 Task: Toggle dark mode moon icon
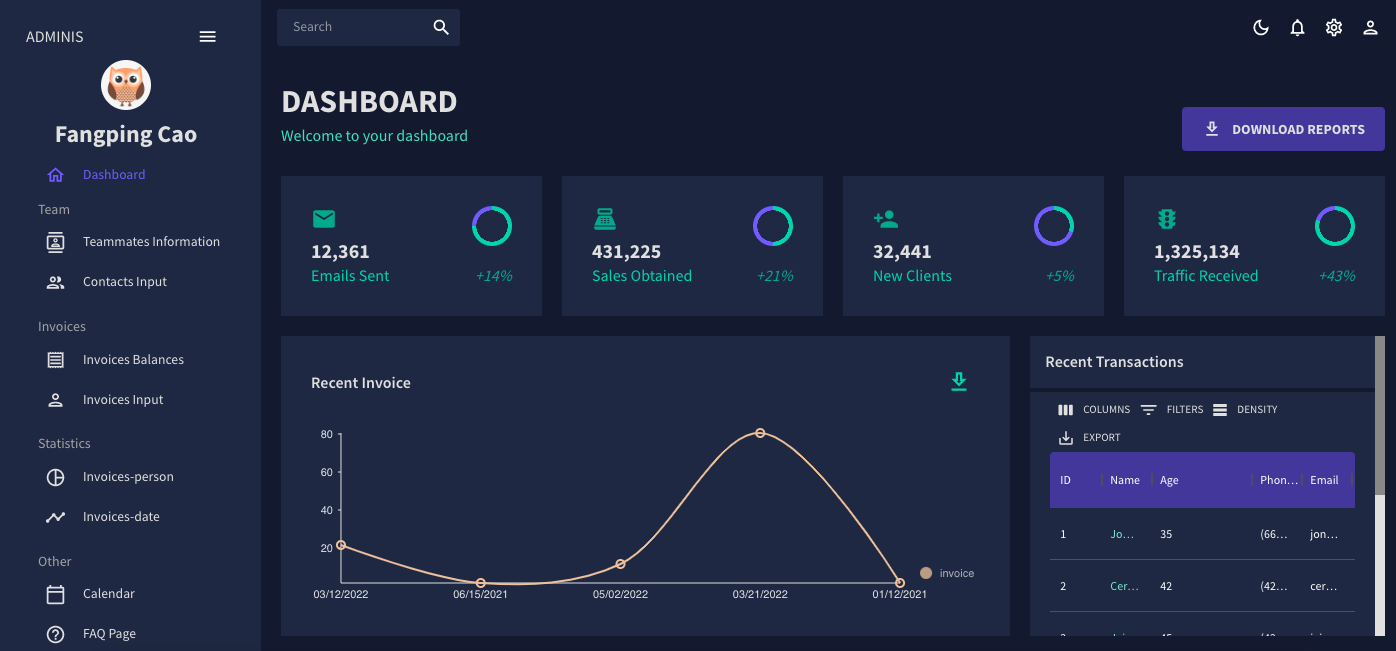[1261, 28]
